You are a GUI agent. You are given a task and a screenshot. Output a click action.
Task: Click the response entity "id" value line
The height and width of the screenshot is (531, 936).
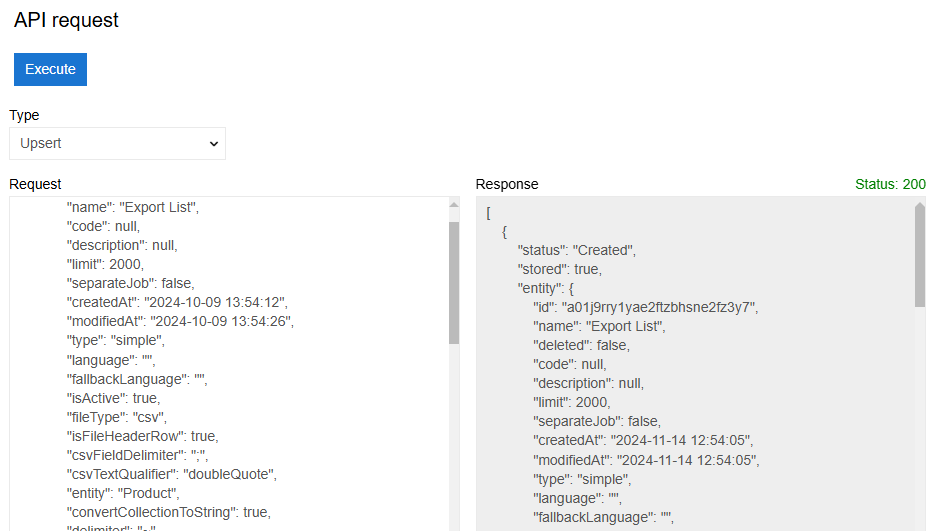pos(645,307)
